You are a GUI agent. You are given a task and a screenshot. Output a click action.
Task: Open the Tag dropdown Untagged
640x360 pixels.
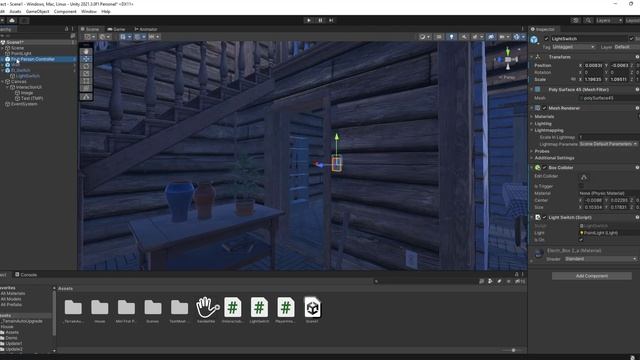pos(573,47)
